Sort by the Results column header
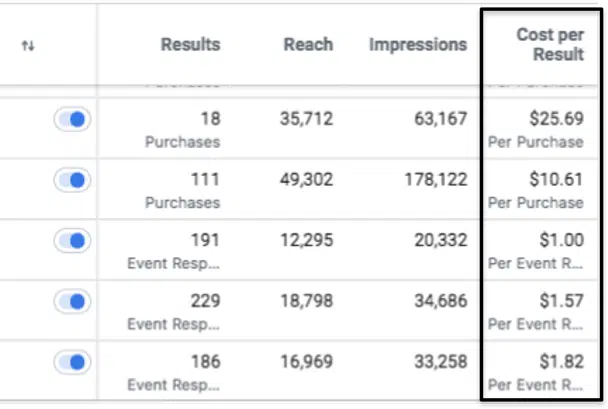Image resolution: width=608 pixels, height=409 pixels. click(x=190, y=45)
